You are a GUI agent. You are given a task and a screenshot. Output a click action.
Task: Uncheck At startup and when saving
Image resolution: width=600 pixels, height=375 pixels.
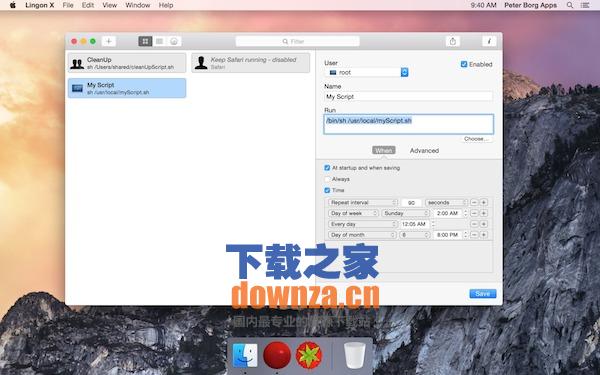pyautogui.click(x=327, y=168)
